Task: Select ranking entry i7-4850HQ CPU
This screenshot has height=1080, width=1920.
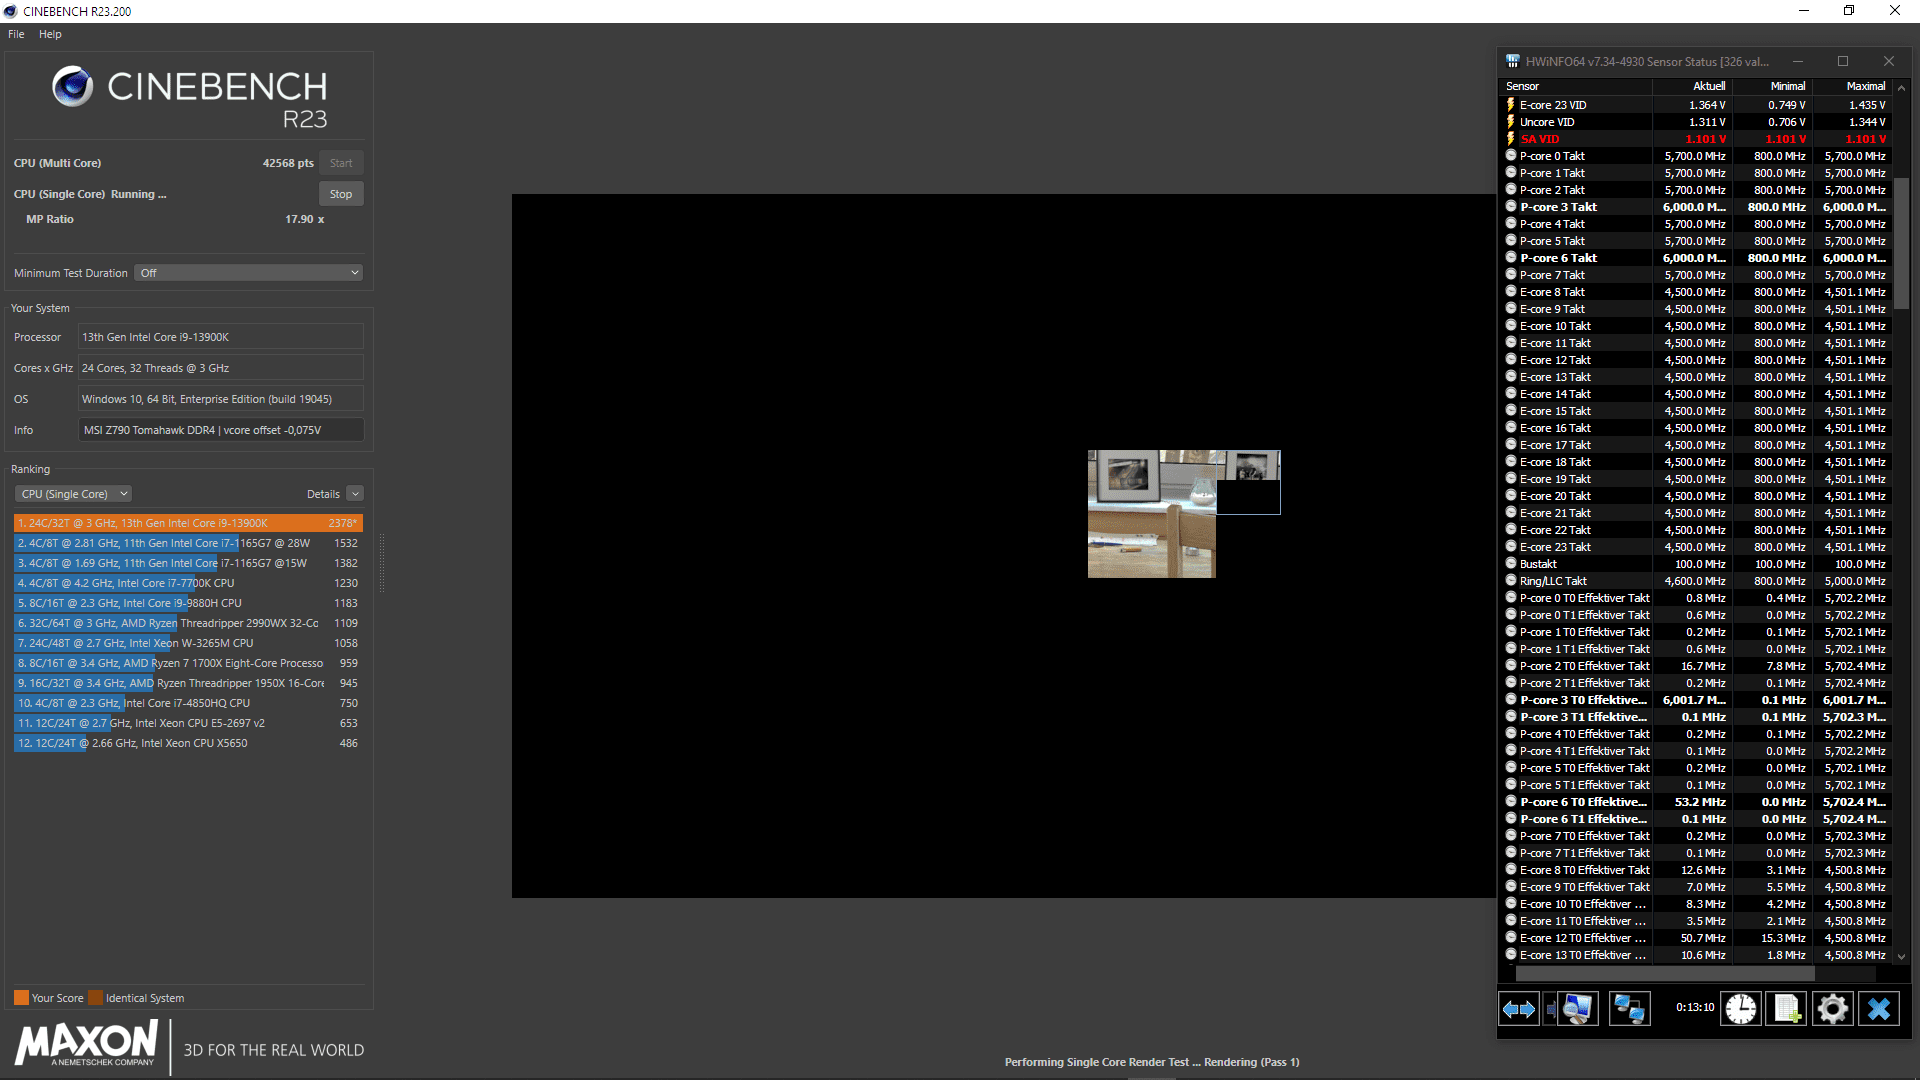Action: 188,703
